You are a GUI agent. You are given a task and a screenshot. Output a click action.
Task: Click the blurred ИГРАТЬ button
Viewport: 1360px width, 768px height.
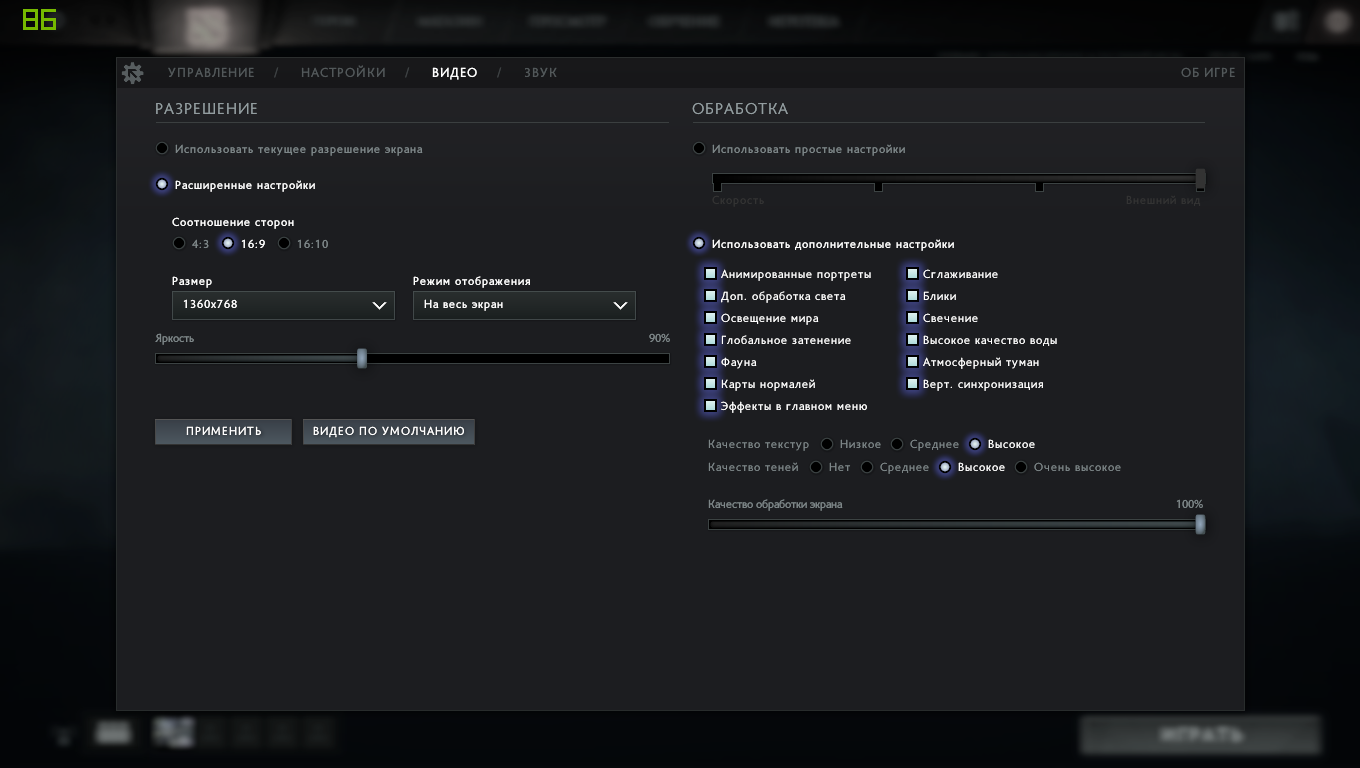point(1200,735)
